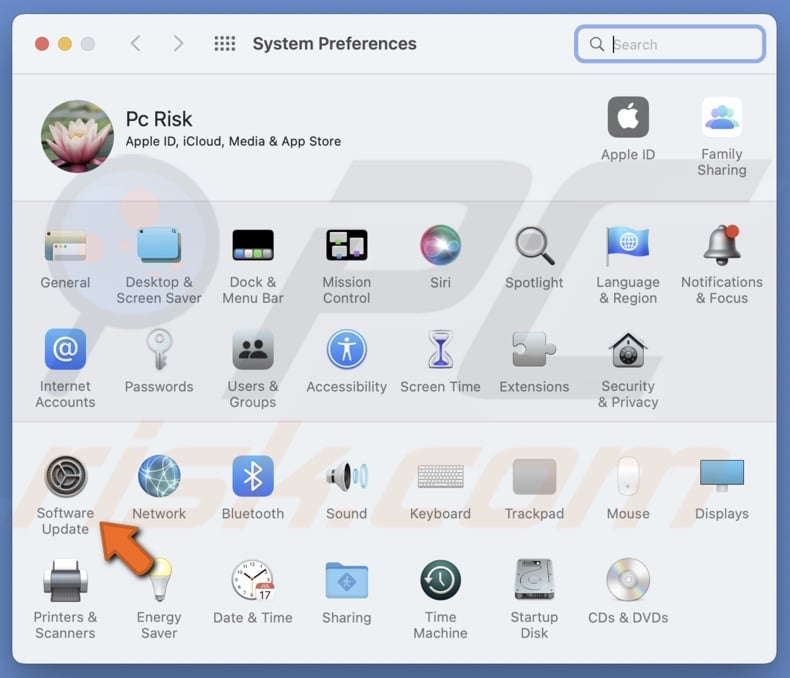This screenshot has height=678, width=790.
Task: Open Keyboard preferences
Action: pos(440,476)
